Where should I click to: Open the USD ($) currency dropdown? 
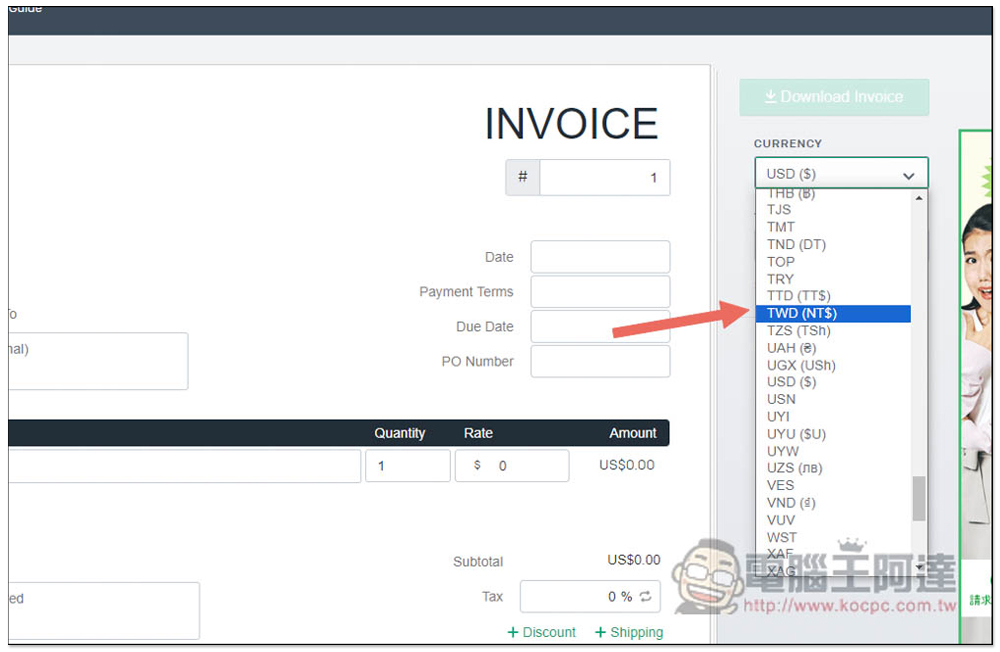tap(841, 174)
